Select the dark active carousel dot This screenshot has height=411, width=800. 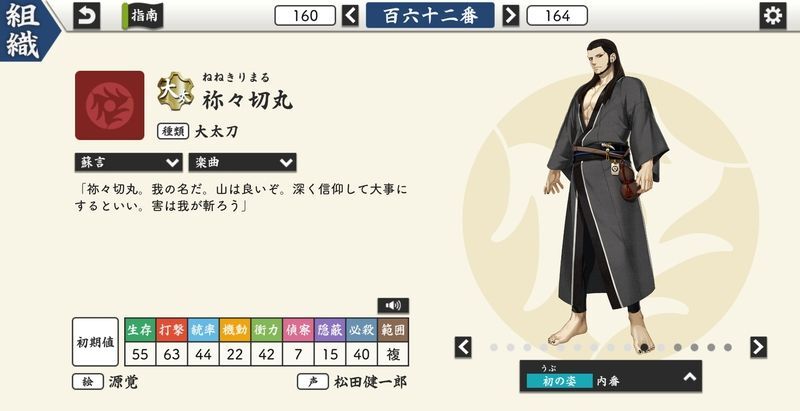[644, 347]
